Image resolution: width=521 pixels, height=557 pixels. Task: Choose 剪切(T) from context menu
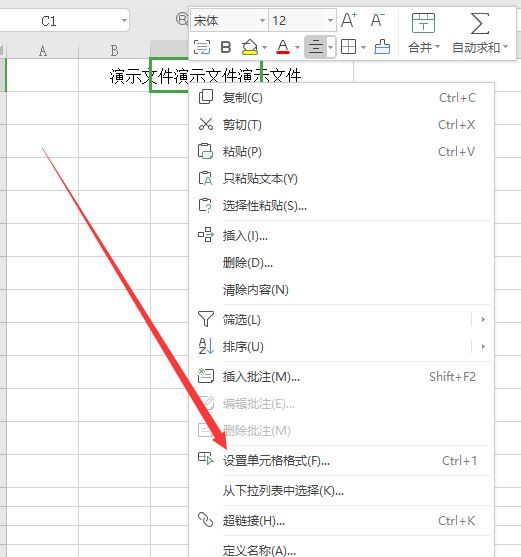tap(341, 125)
